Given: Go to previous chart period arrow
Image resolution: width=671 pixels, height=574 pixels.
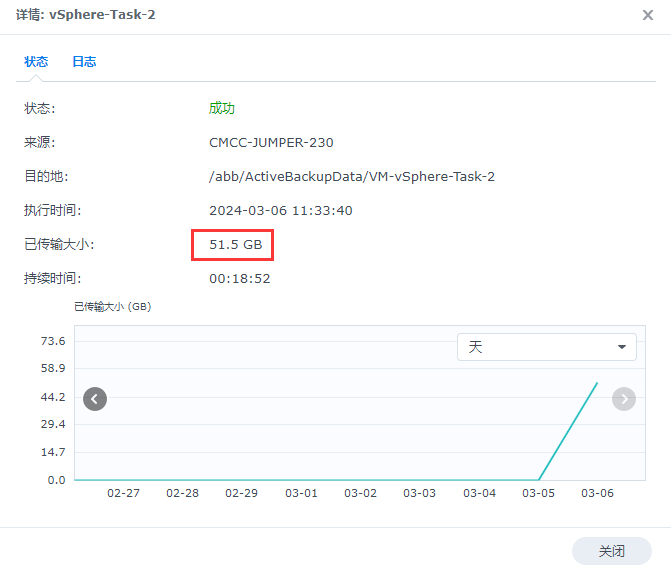Looking at the screenshot, I should pyautogui.click(x=95, y=399).
